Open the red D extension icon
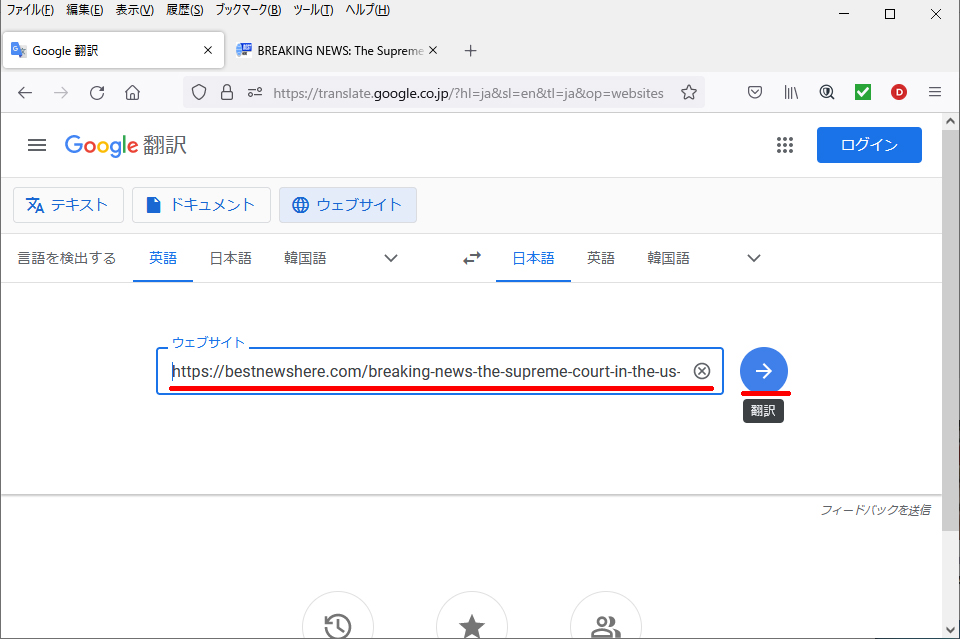This screenshot has width=960, height=639. point(899,92)
